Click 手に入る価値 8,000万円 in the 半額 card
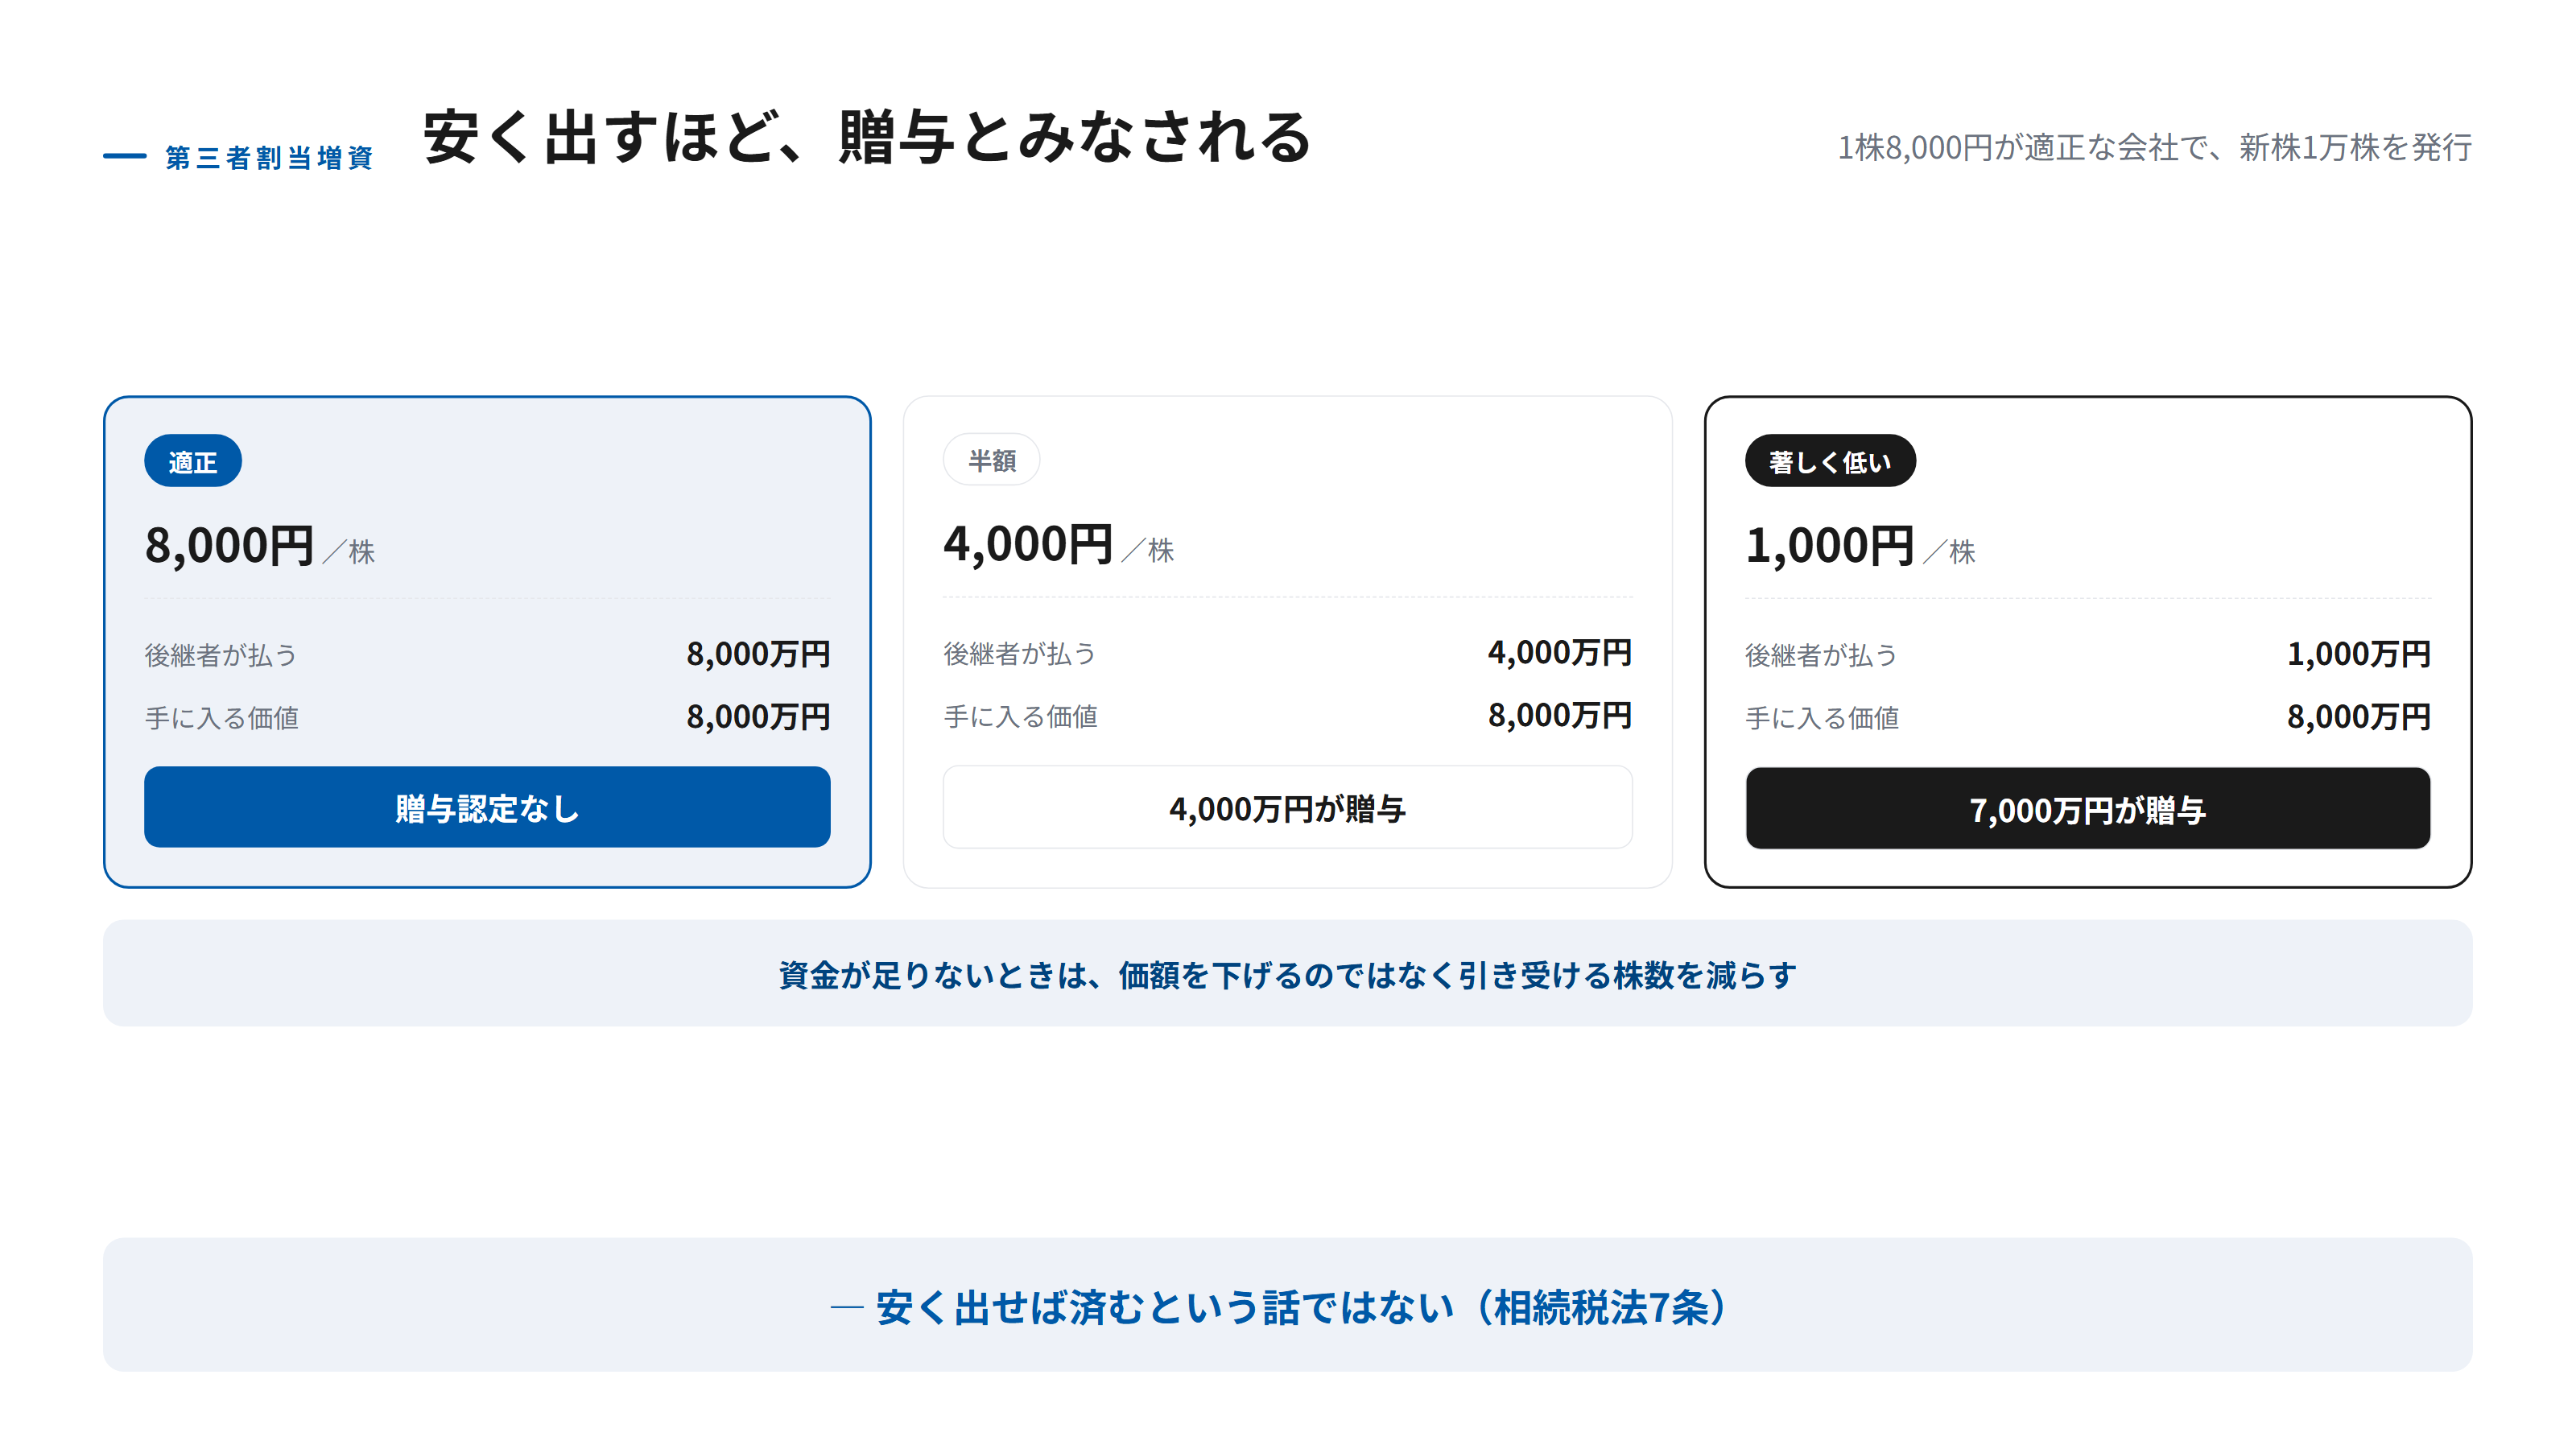This screenshot has width=2576, height=1449. [1559, 716]
